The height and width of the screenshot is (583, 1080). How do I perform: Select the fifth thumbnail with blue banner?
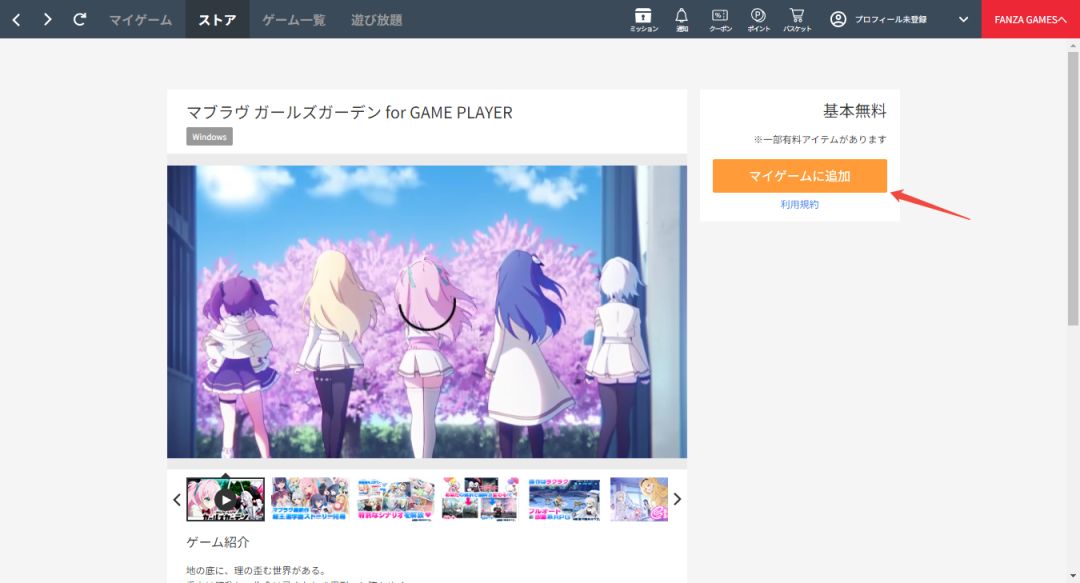tap(565, 499)
